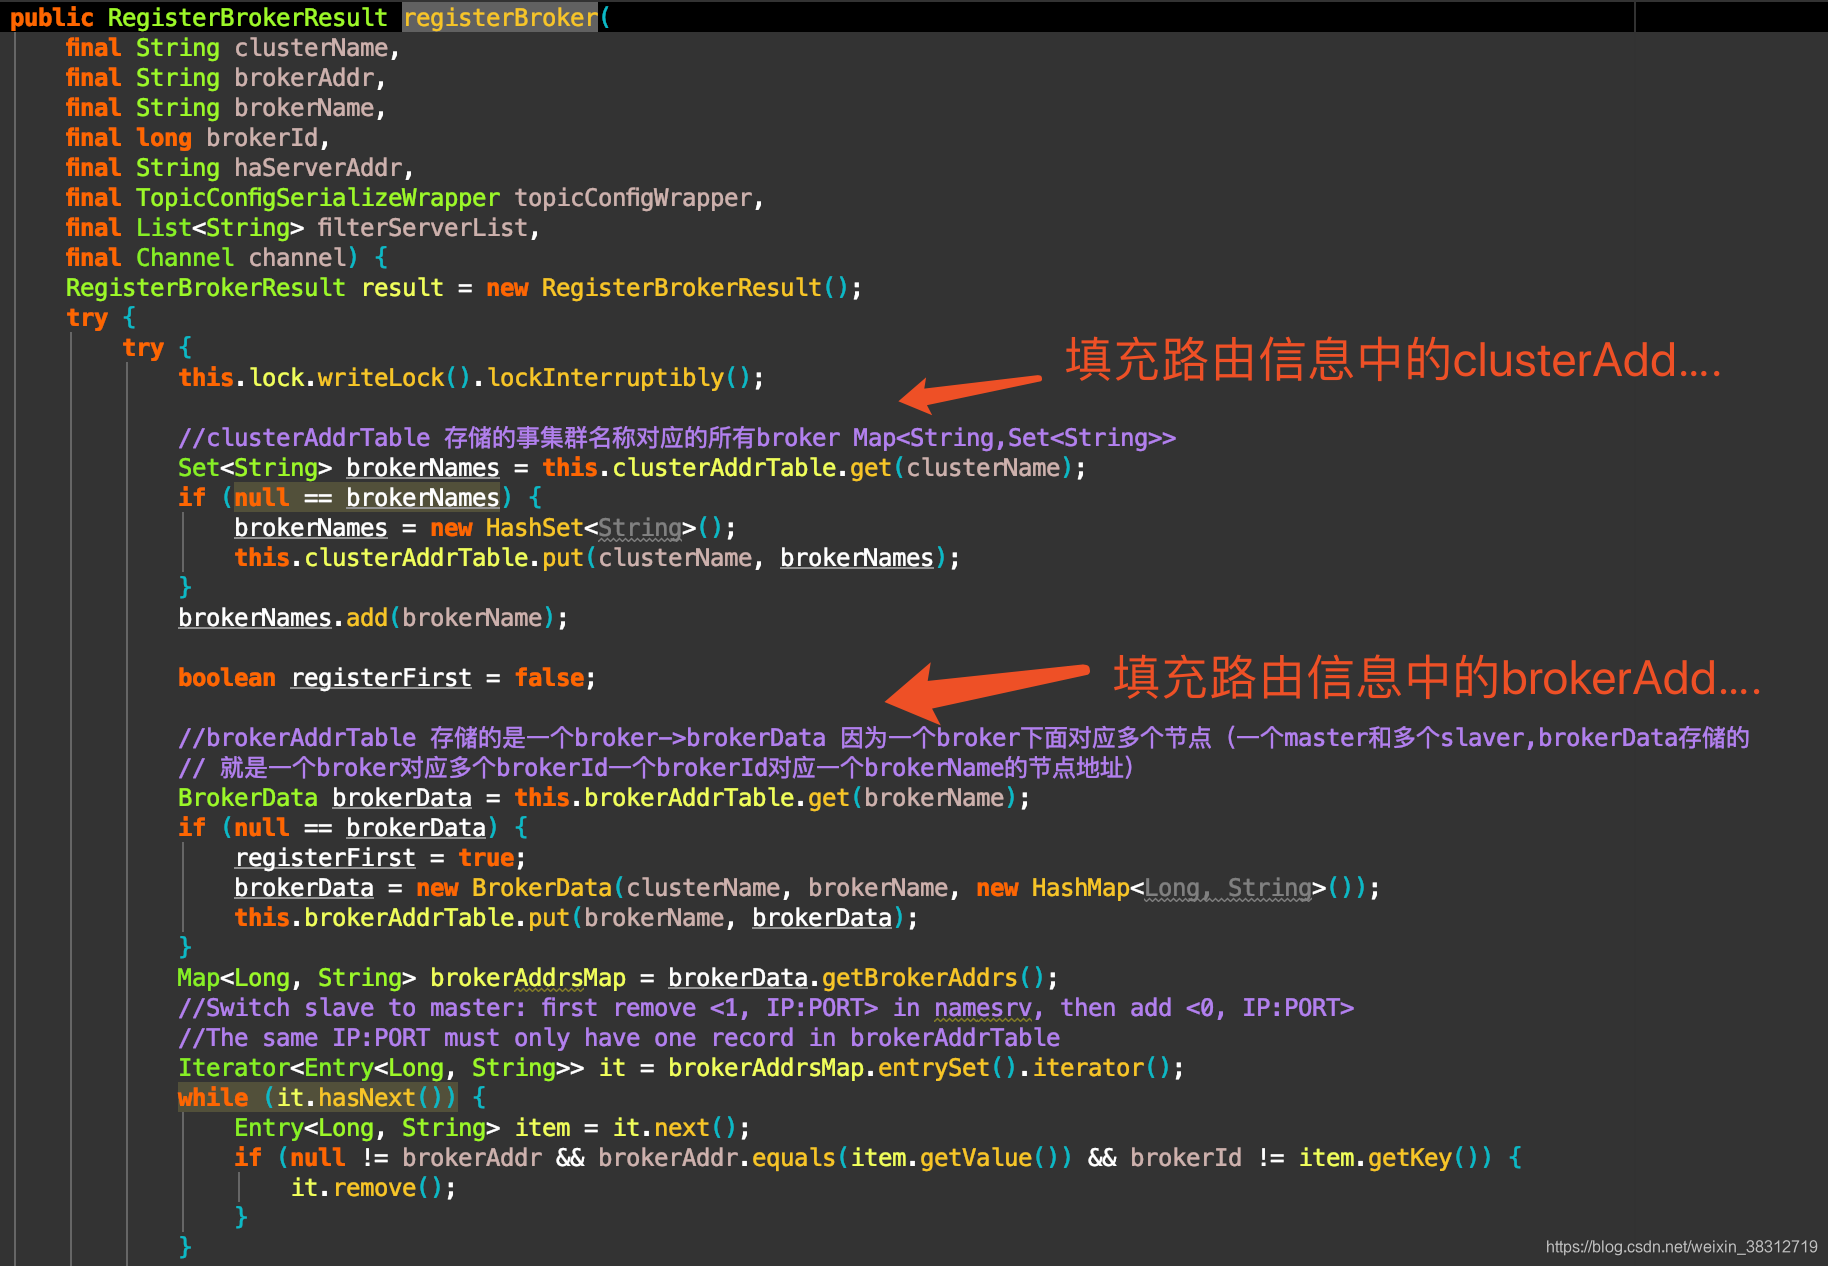Click //The same IP:PORT comment line
This screenshot has height=1266, width=1828.
(x=619, y=1037)
